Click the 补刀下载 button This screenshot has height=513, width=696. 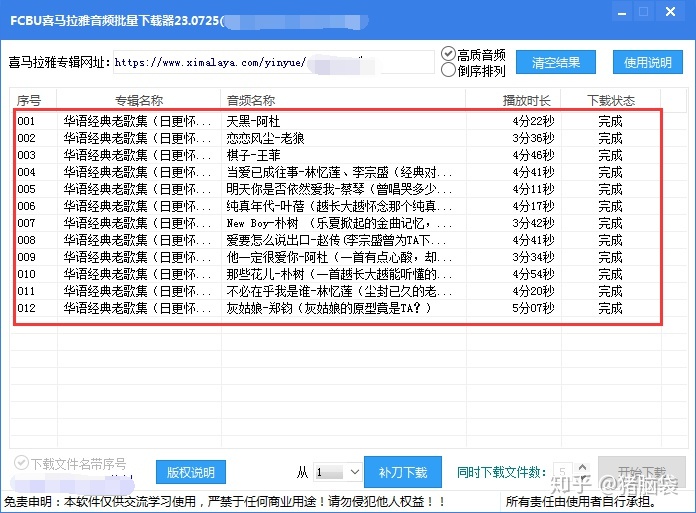pyautogui.click(x=403, y=472)
